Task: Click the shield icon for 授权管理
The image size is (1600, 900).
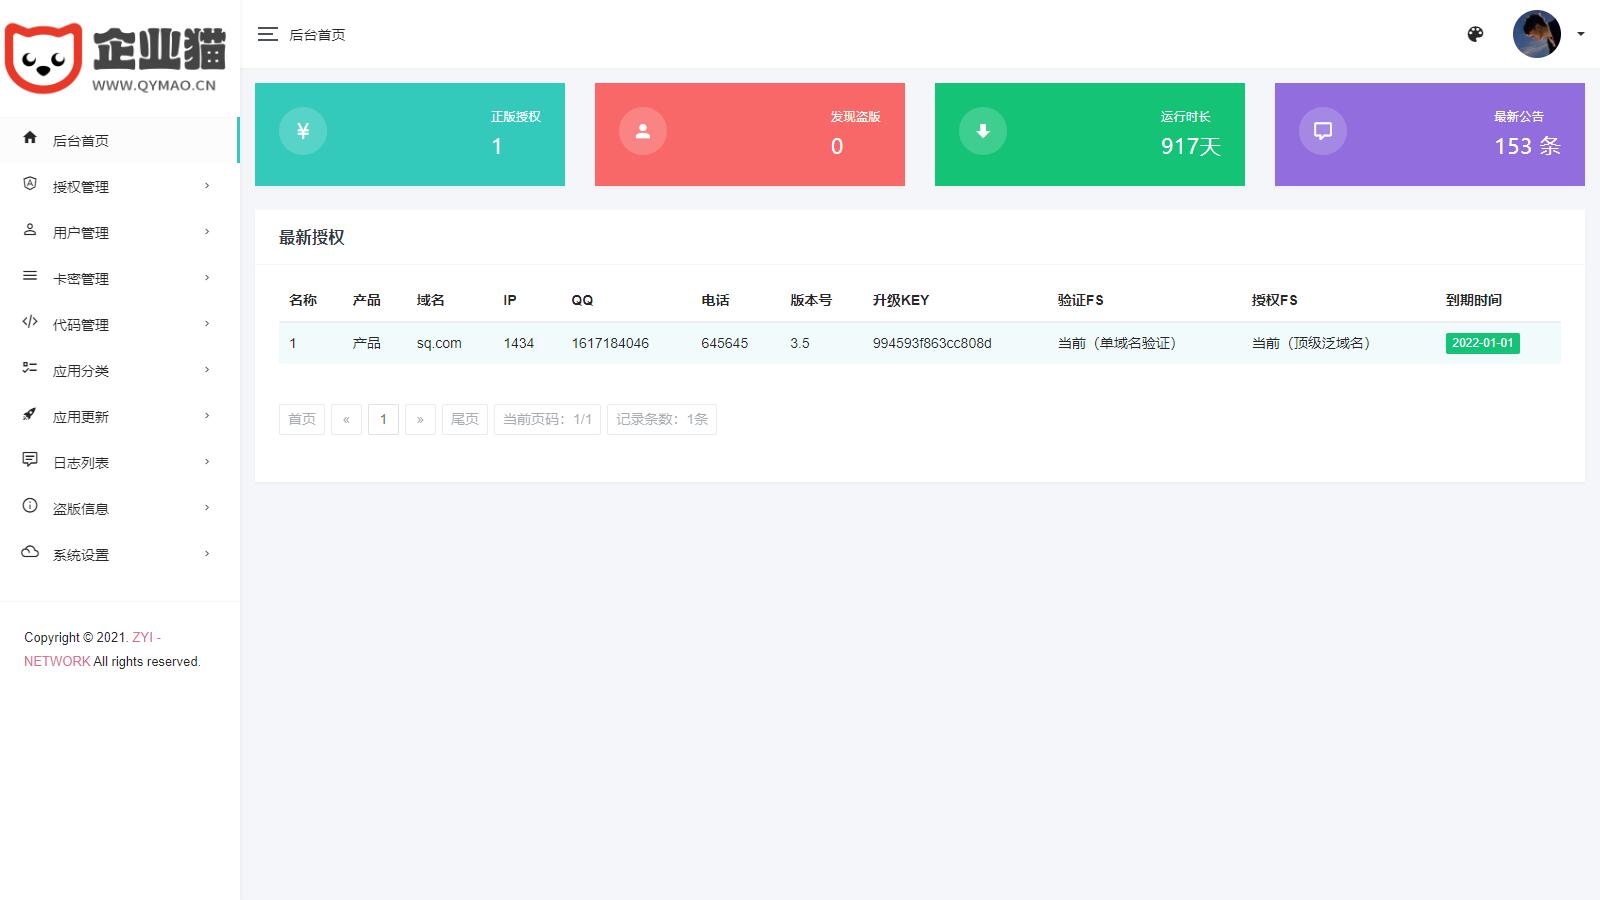Action: click(x=30, y=184)
